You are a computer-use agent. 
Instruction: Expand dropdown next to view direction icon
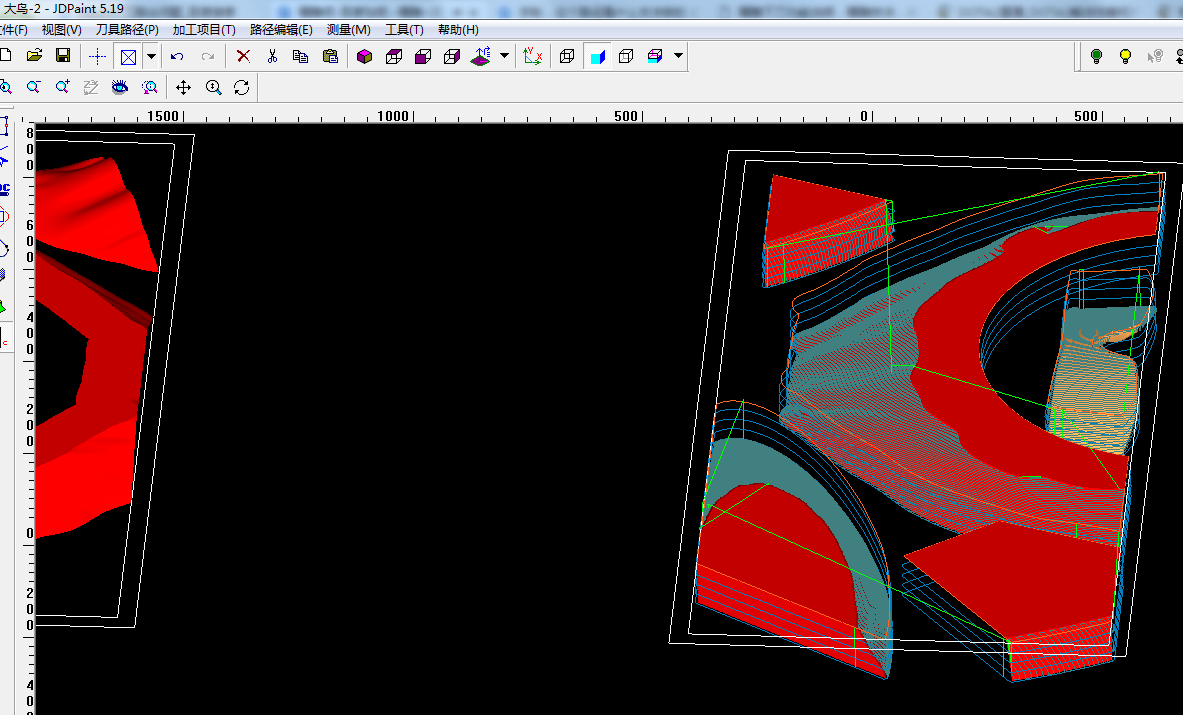pyautogui.click(x=504, y=57)
